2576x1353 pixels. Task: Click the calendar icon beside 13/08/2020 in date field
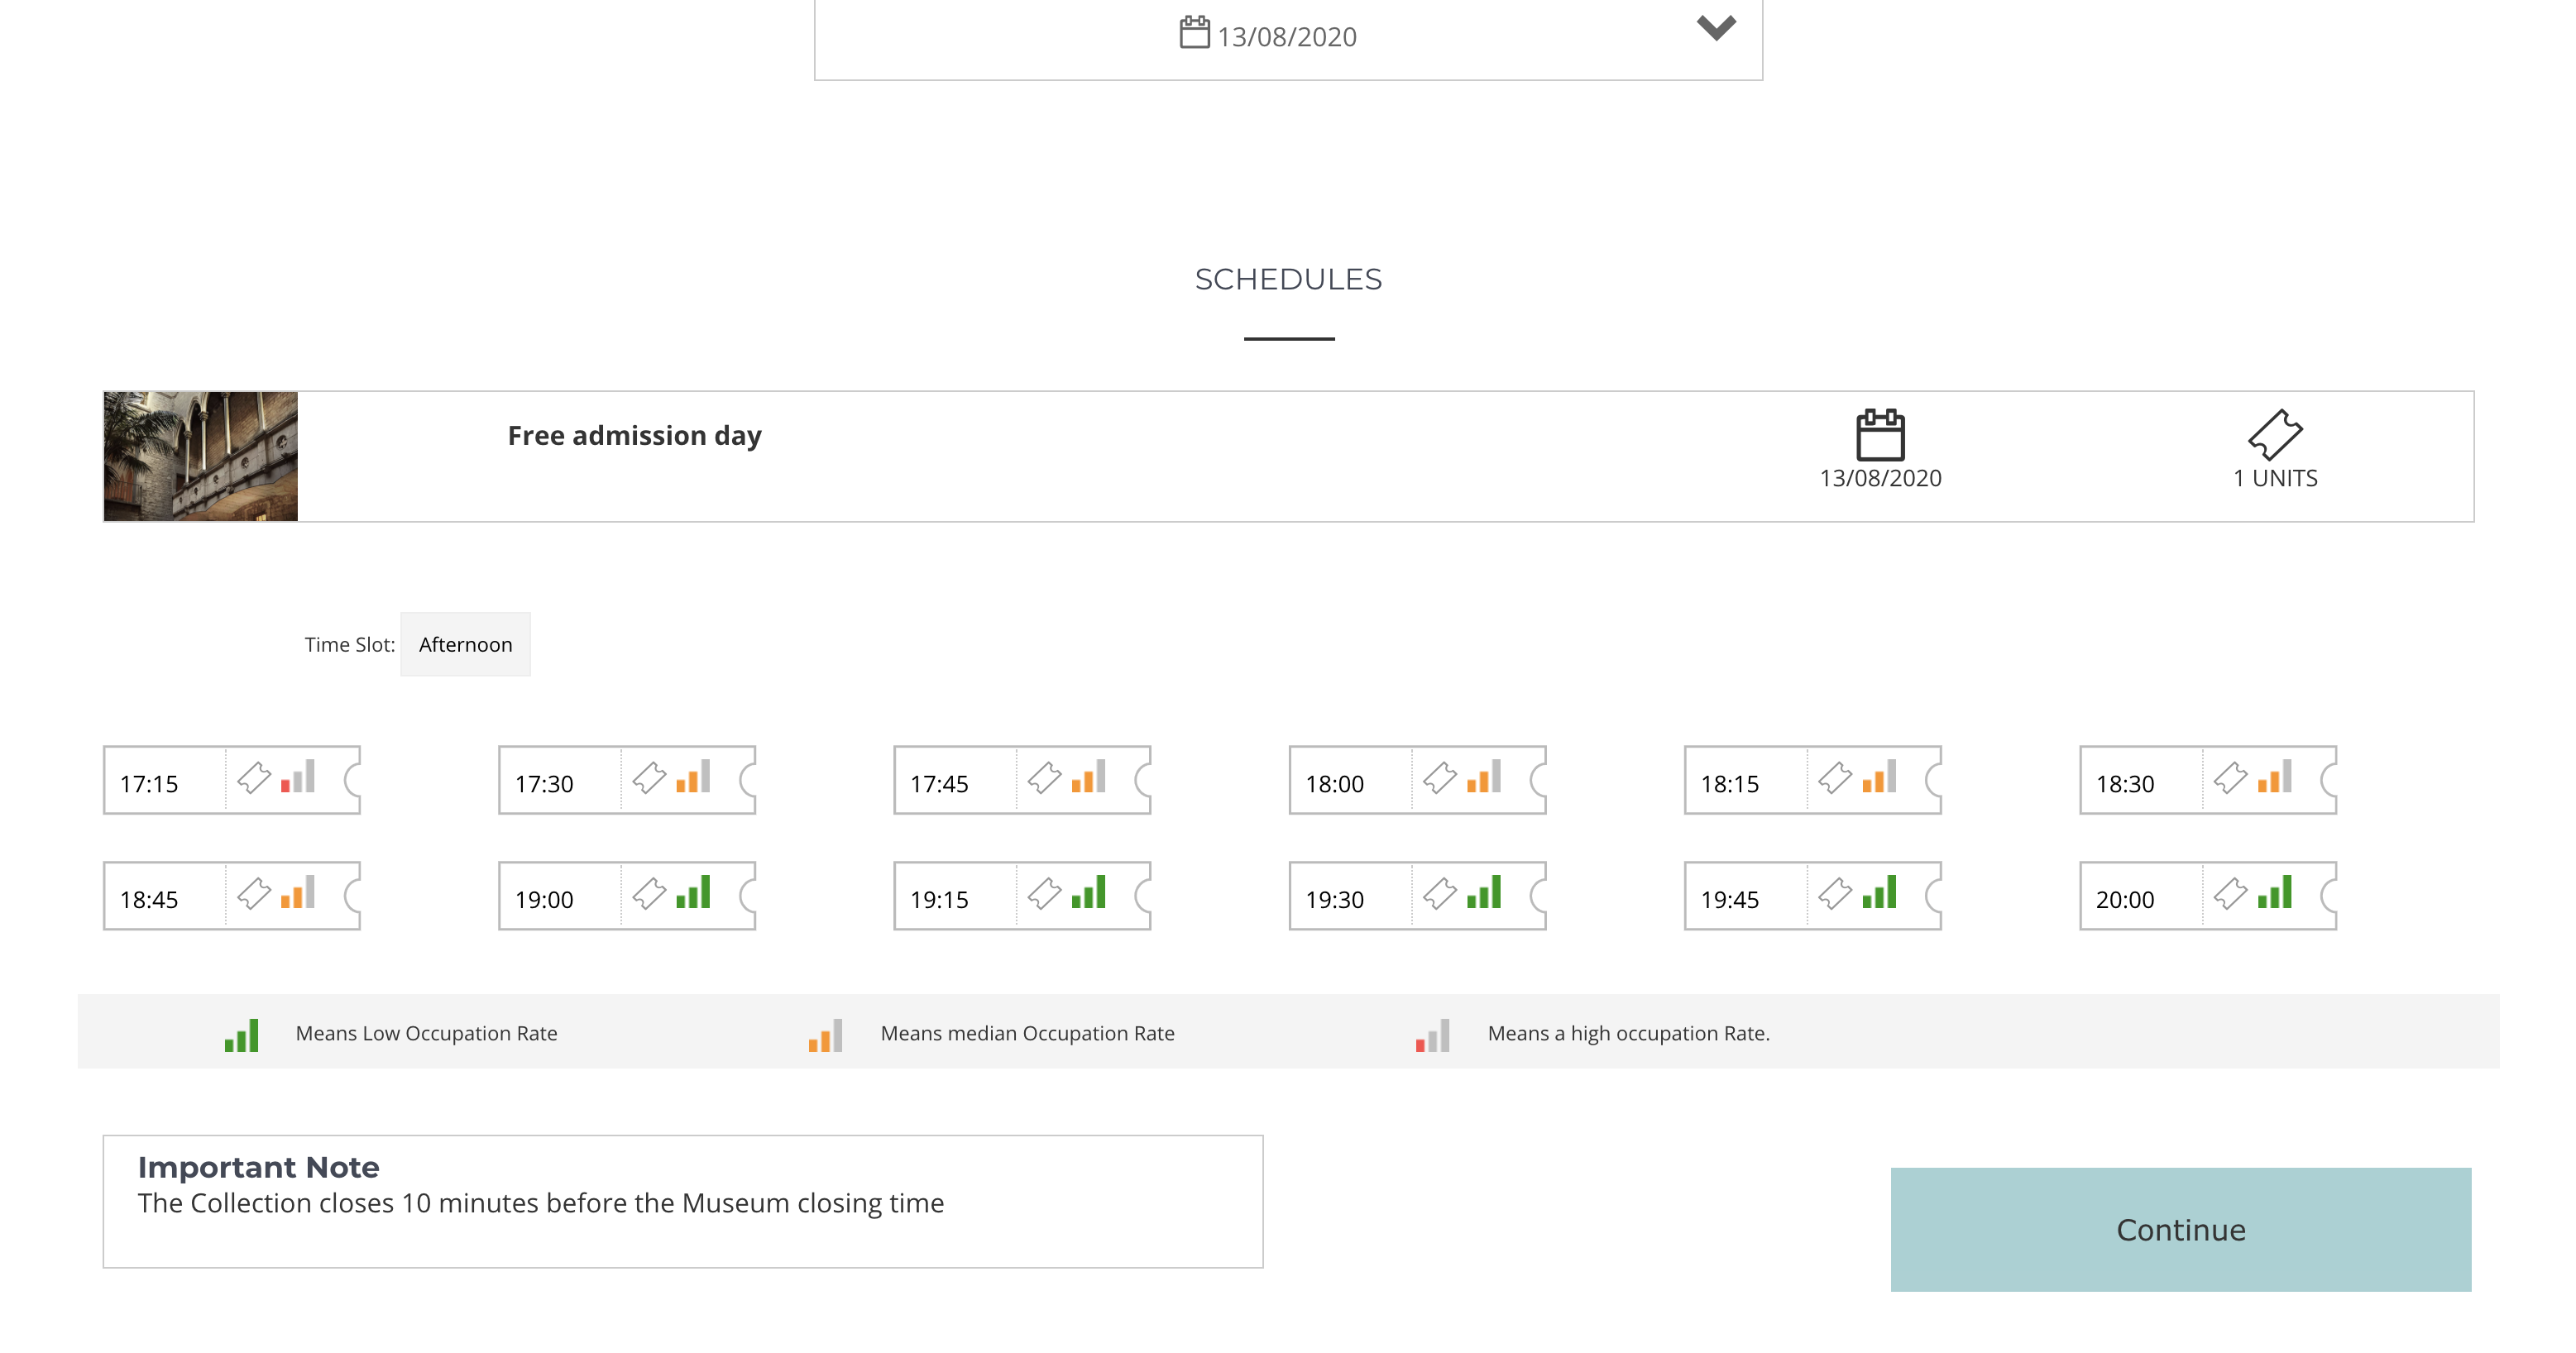pyautogui.click(x=1194, y=32)
